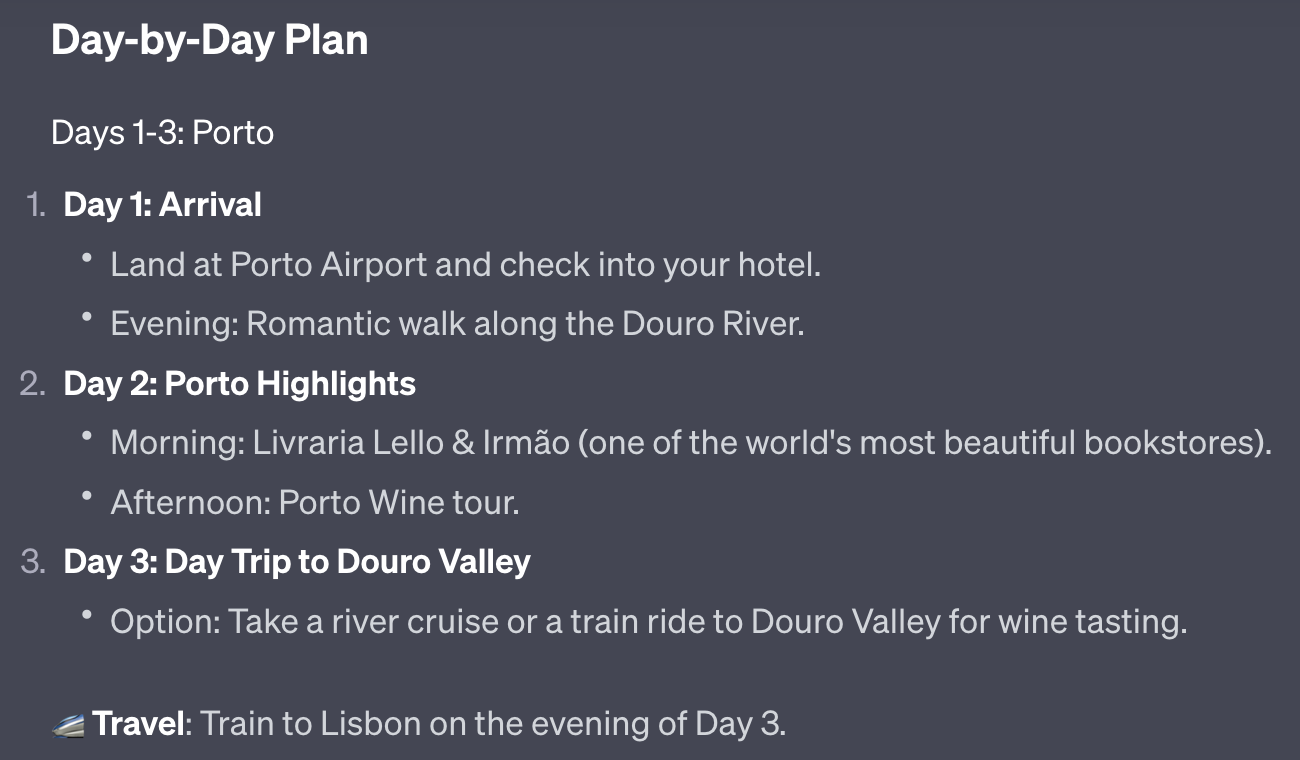Screen dimensions: 1300x760
Task: Click "Evening: Romantic walk along the Douro River"
Action: click(457, 324)
